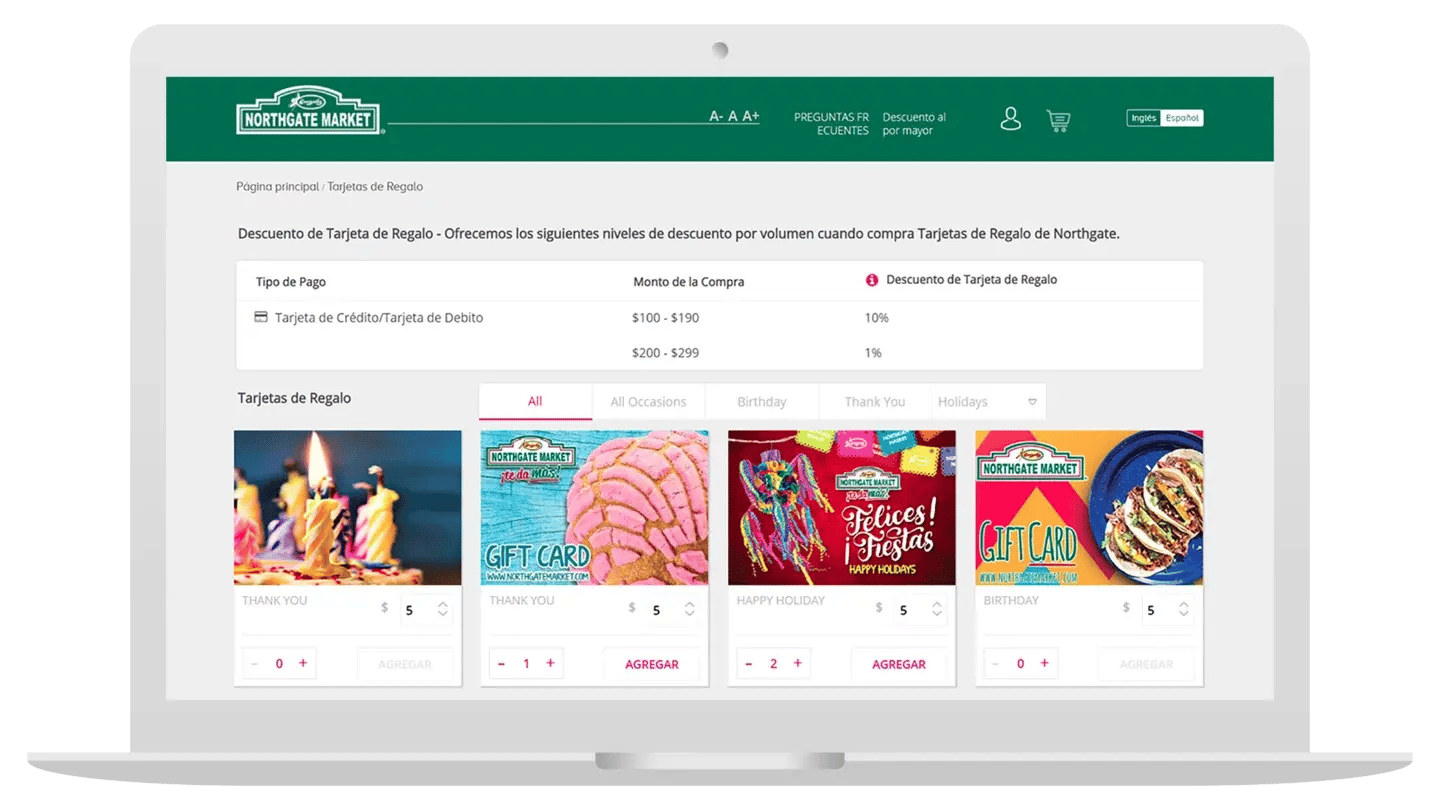Expand the price selector on first Thank You card
Image resolution: width=1440 pixels, height=810 pixels.
click(x=442, y=608)
